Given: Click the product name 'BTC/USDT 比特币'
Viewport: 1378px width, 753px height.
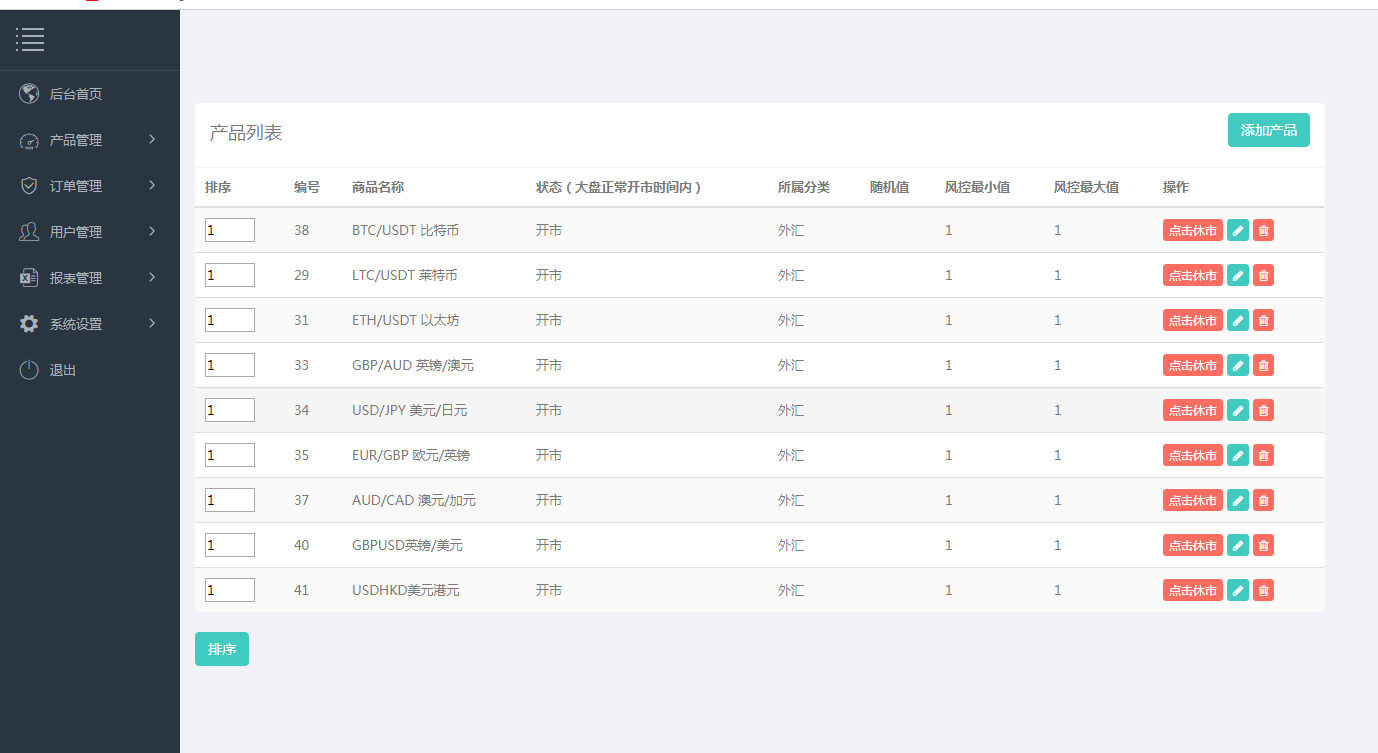Looking at the screenshot, I should (405, 230).
